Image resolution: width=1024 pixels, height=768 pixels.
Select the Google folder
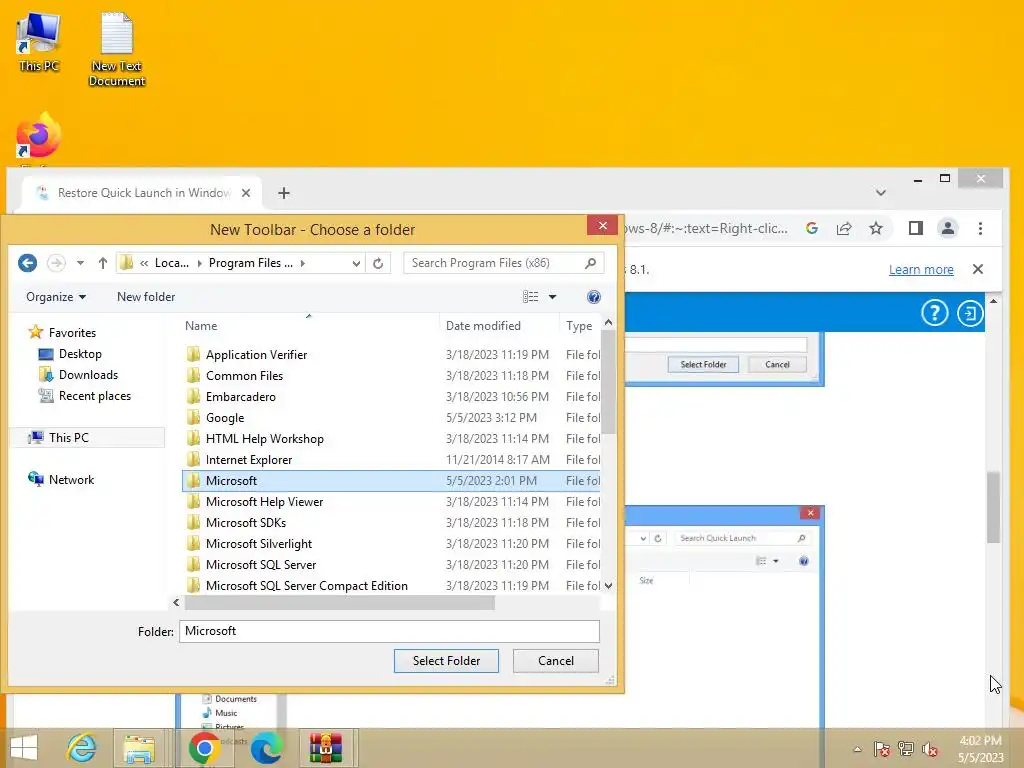pos(391,418)
